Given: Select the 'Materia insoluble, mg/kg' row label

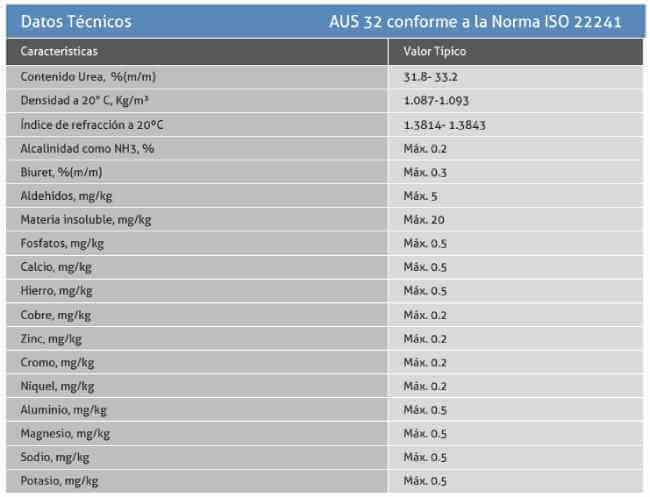Looking at the screenshot, I should point(86,220).
